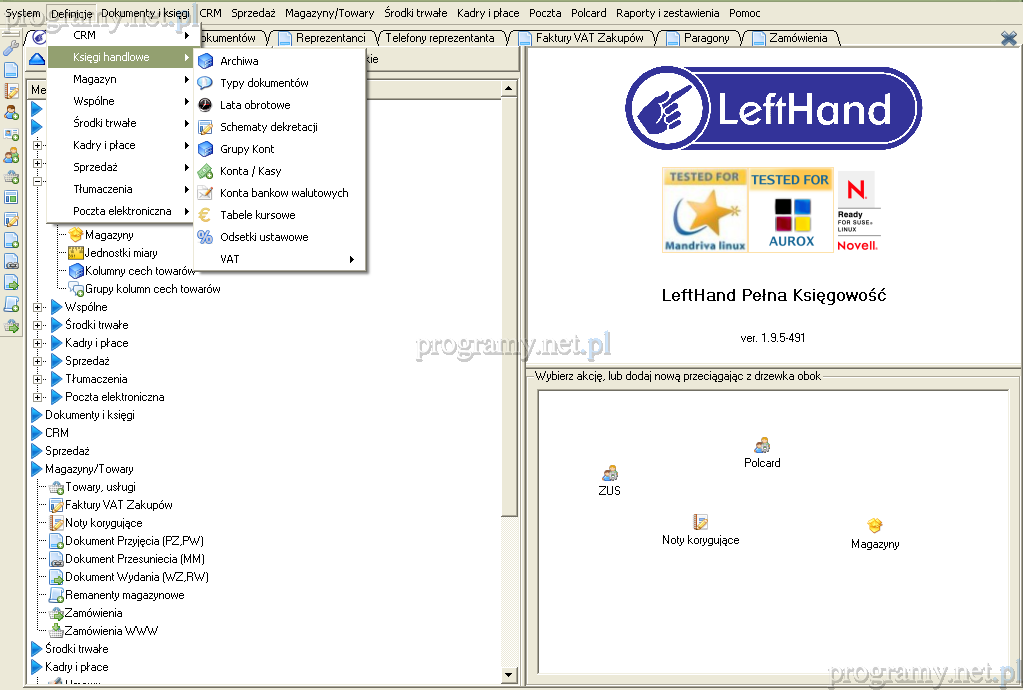Expand the Poczta elektroniczna tree node
Screen dimensions: 1024x690
39,397
